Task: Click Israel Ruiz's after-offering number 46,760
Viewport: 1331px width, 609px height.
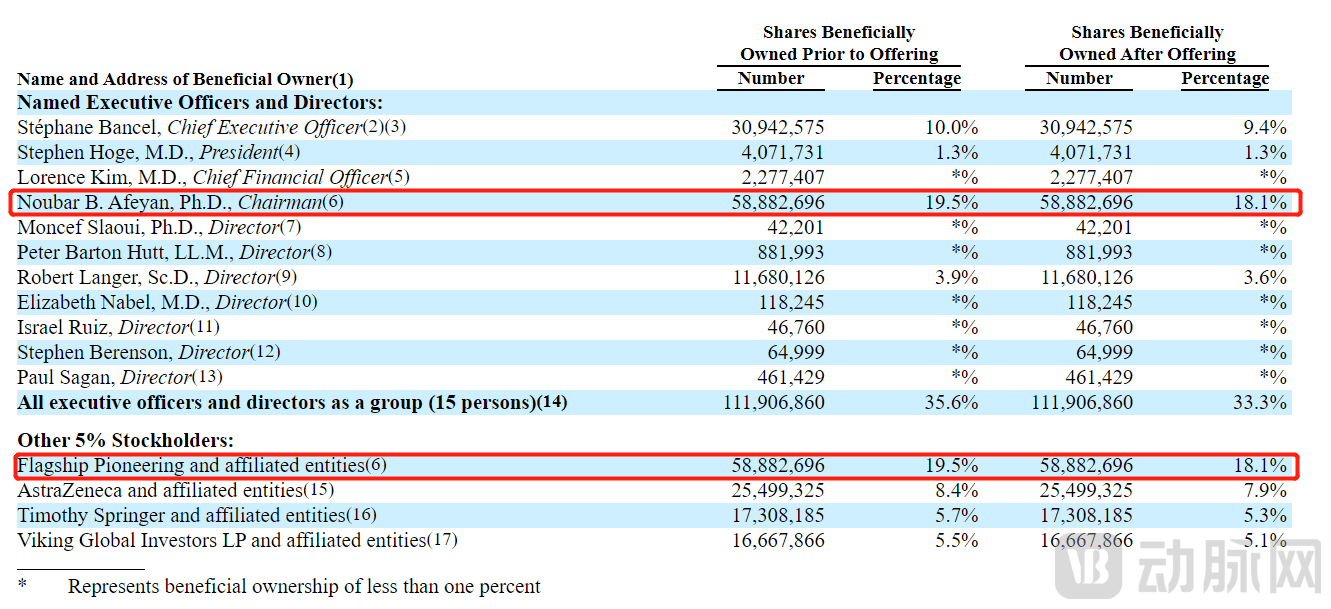Action: (1104, 327)
